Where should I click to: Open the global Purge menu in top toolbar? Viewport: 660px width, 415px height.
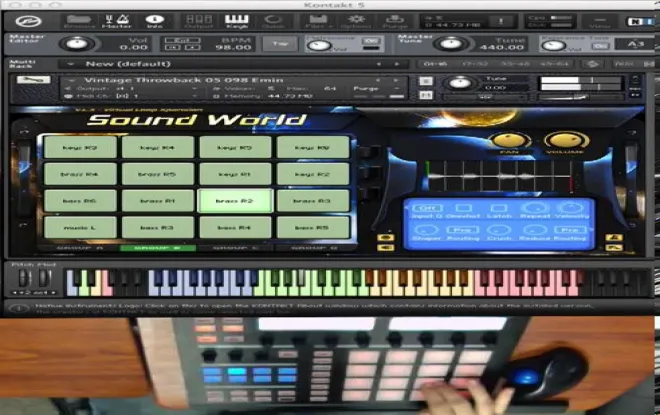(395, 21)
